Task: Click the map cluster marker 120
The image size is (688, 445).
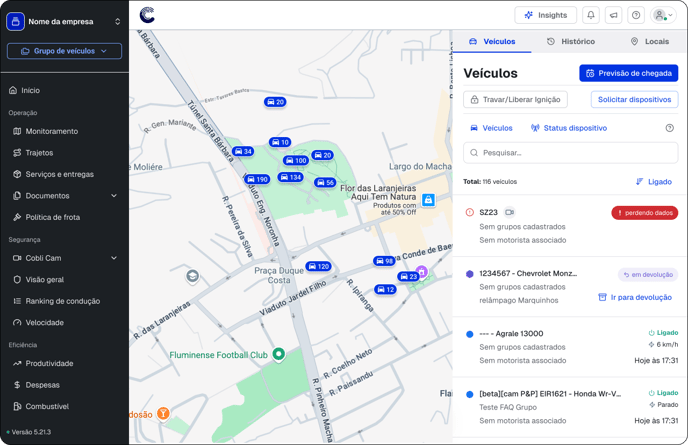Action: click(x=319, y=266)
